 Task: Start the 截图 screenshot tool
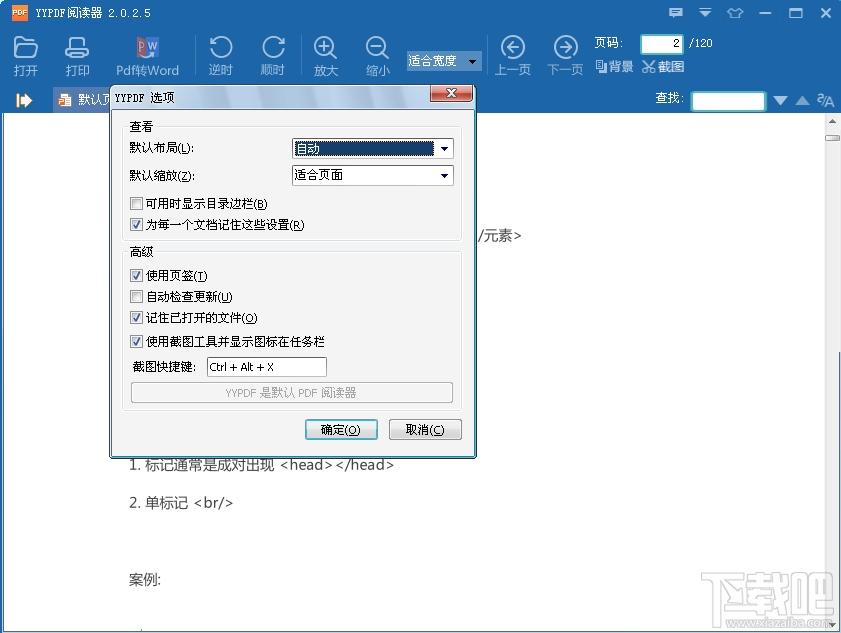663,67
